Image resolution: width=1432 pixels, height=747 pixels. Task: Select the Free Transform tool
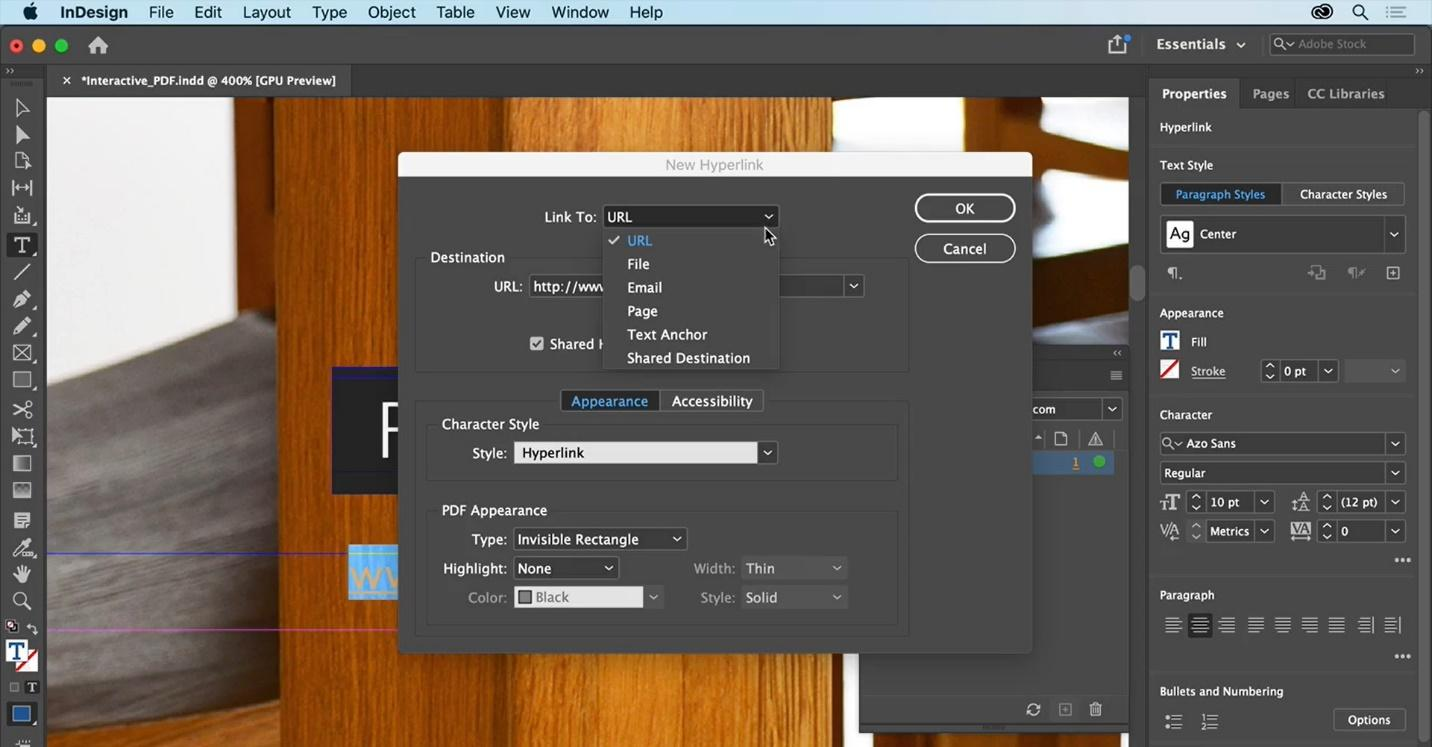(x=22, y=435)
